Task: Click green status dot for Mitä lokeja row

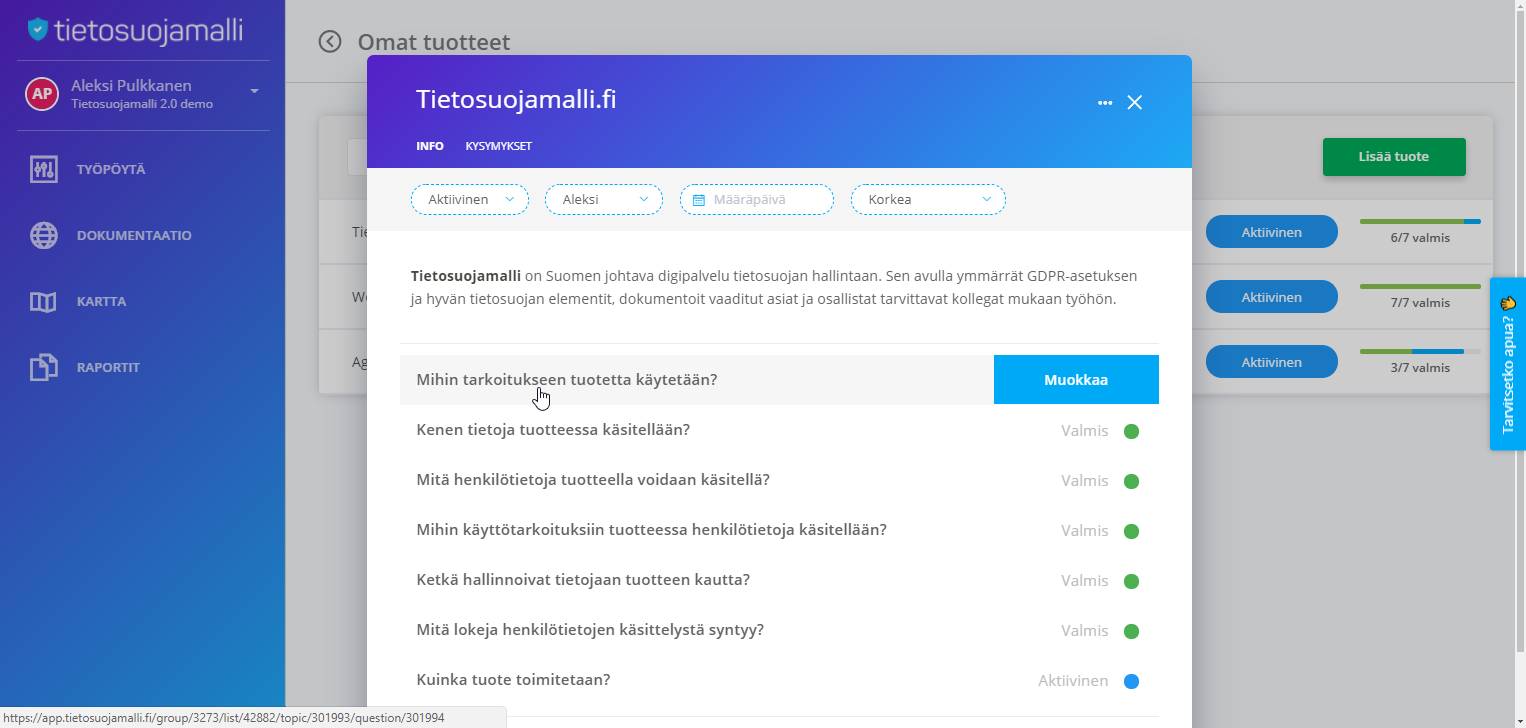Action: point(1132,632)
